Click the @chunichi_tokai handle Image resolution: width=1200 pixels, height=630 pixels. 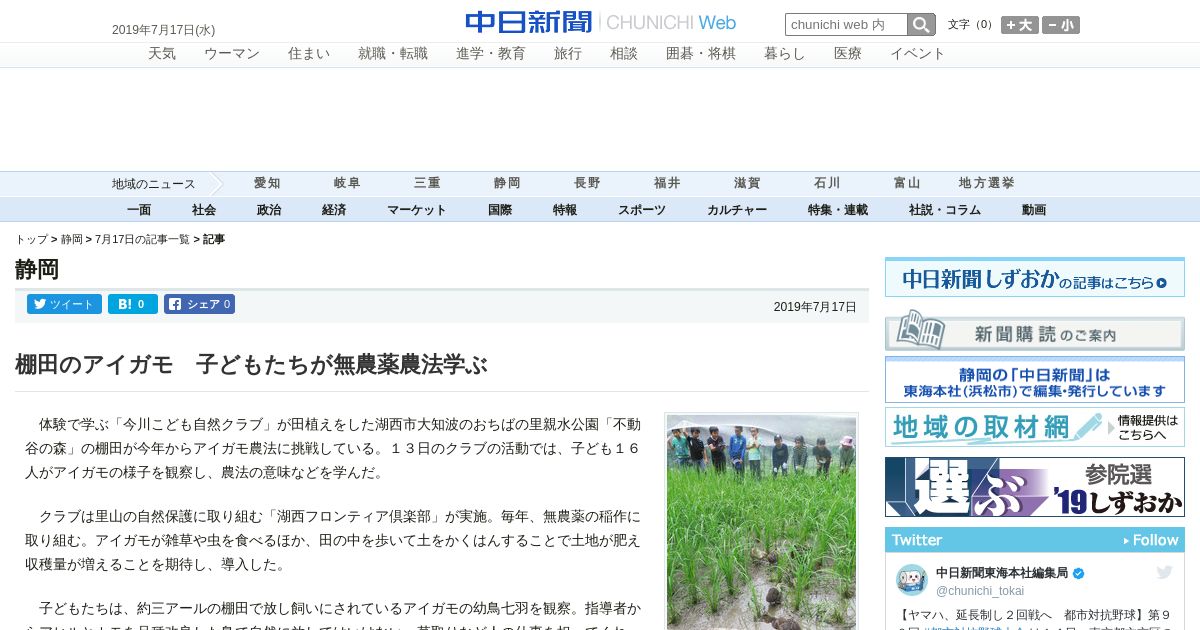(x=980, y=591)
